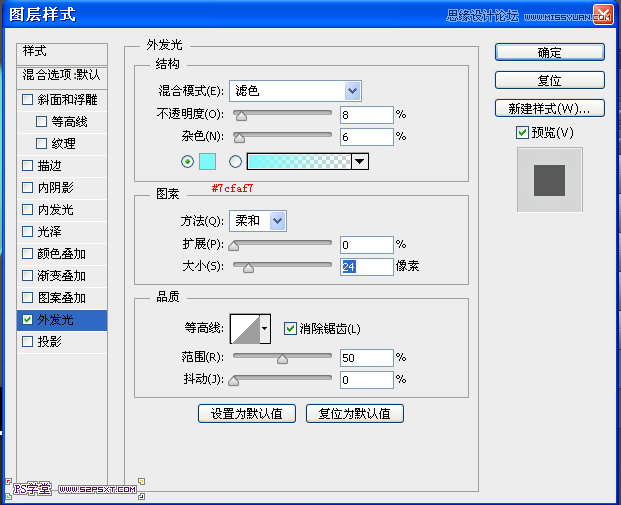
Task: Click the 等高线 contour curve thumbnail
Action: tap(245, 329)
